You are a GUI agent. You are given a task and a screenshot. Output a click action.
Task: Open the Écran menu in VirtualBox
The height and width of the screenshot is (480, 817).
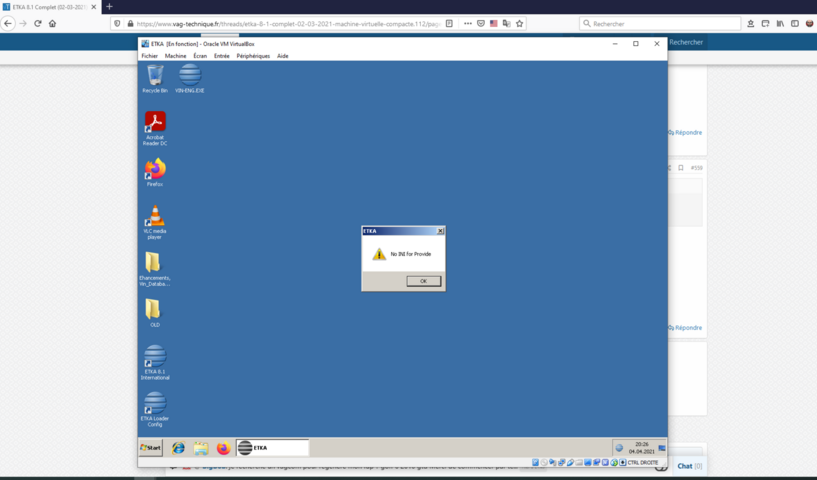pos(200,56)
